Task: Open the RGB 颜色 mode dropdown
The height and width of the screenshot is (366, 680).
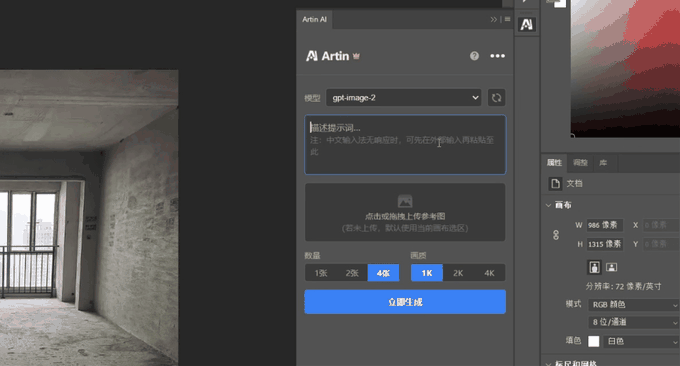Action: 633,304
